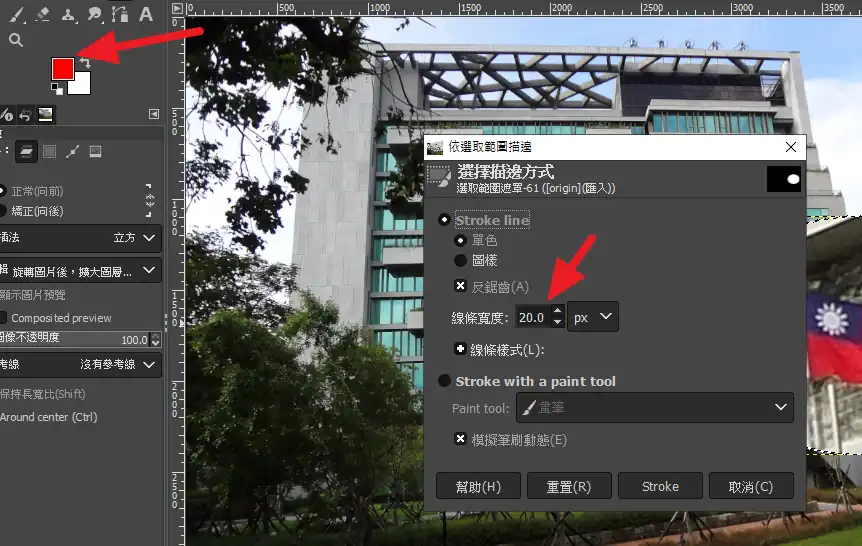Select the Smudge tool

pyautogui.click(x=96, y=14)
